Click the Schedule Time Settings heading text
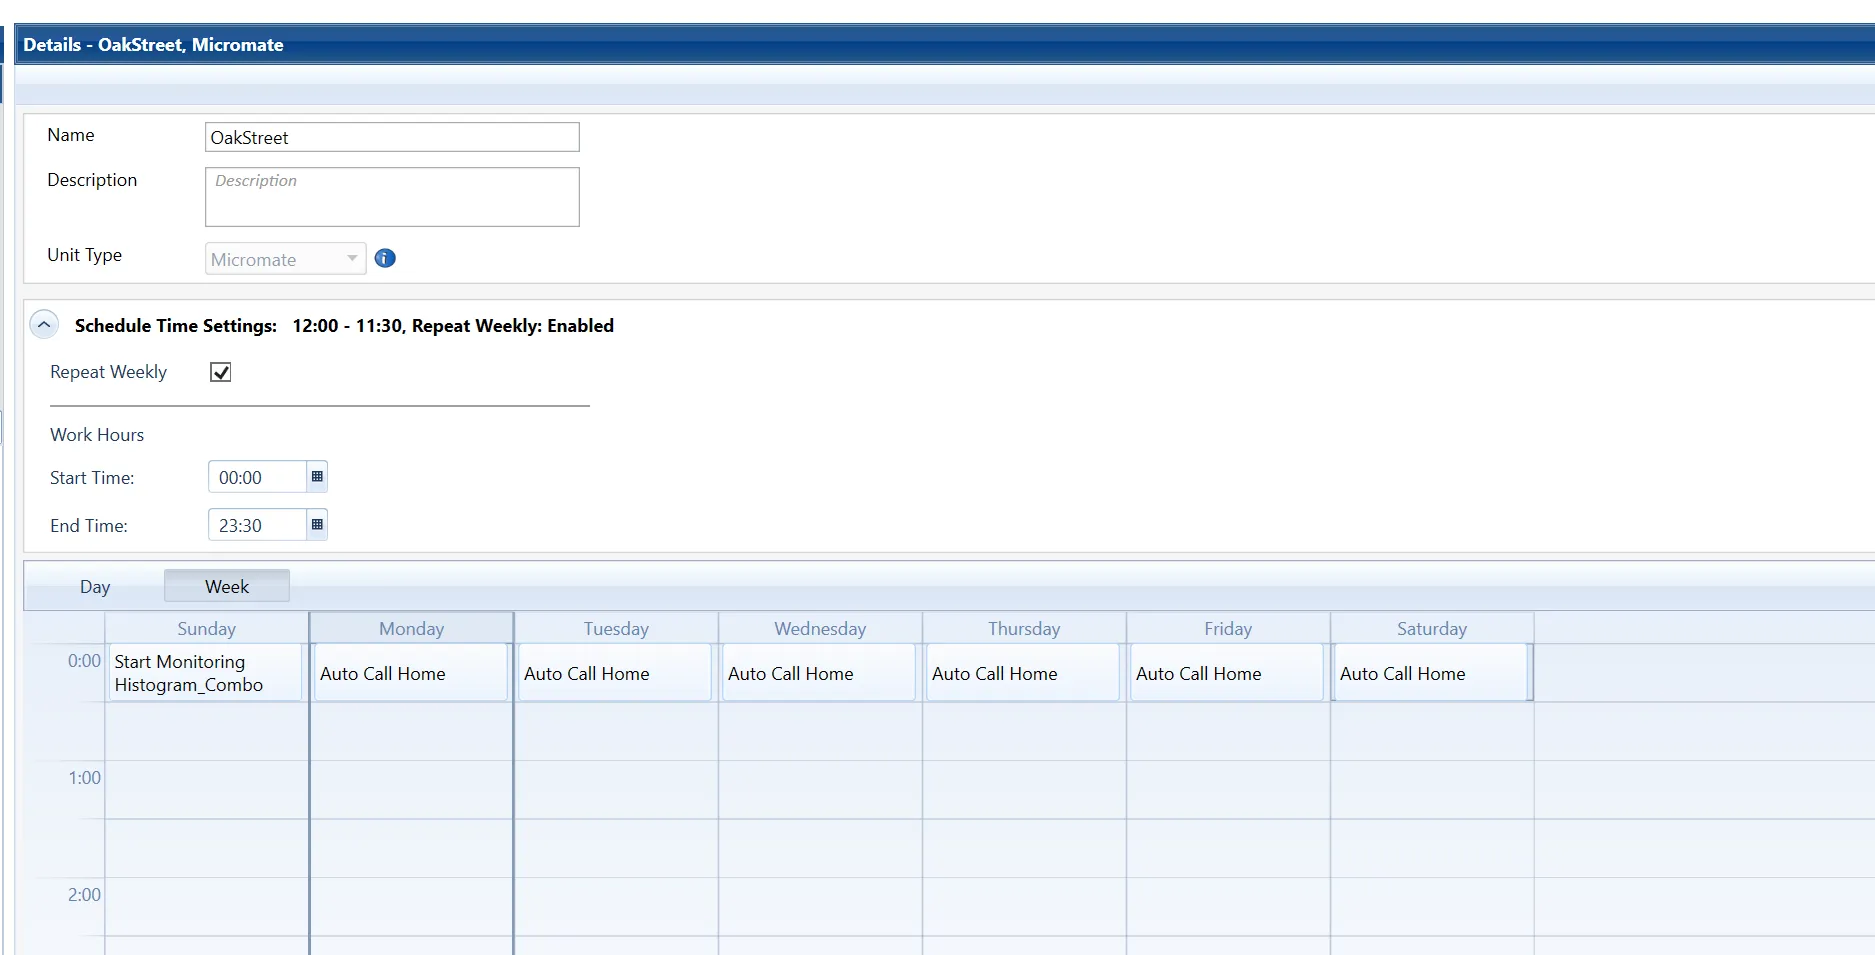 click(176, 326)
